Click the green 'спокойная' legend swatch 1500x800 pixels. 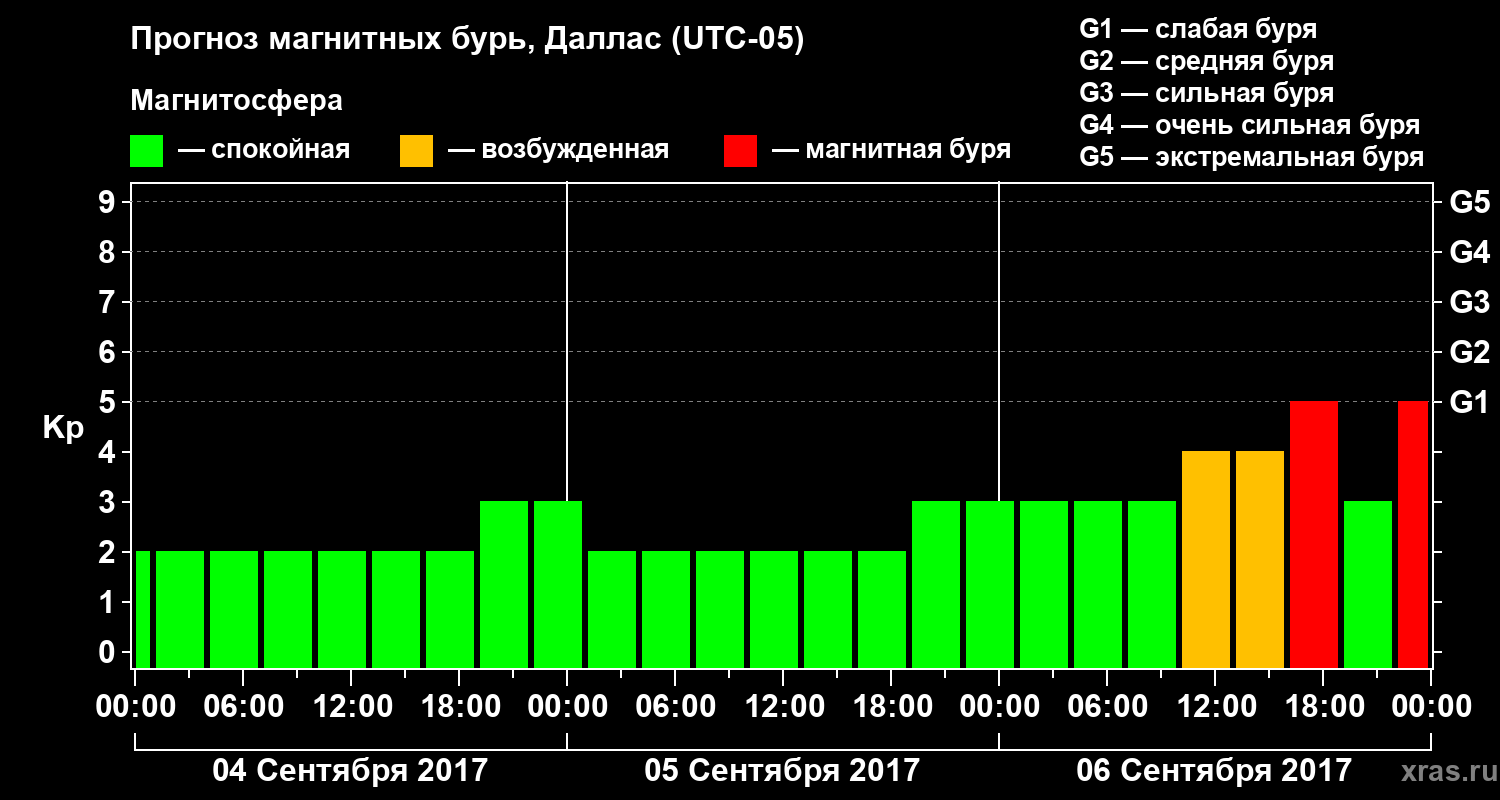click(147, 151)
